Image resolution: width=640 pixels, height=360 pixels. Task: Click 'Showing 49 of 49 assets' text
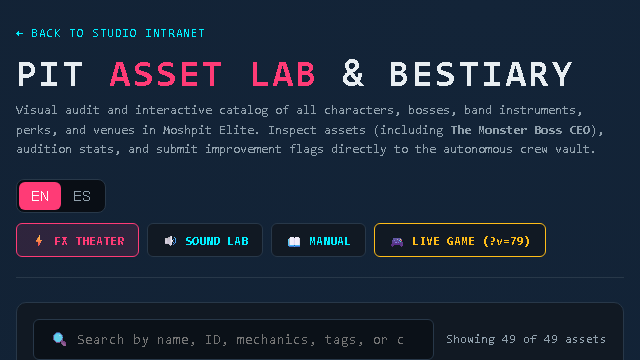pyautogui.click(x=526, y=339)
